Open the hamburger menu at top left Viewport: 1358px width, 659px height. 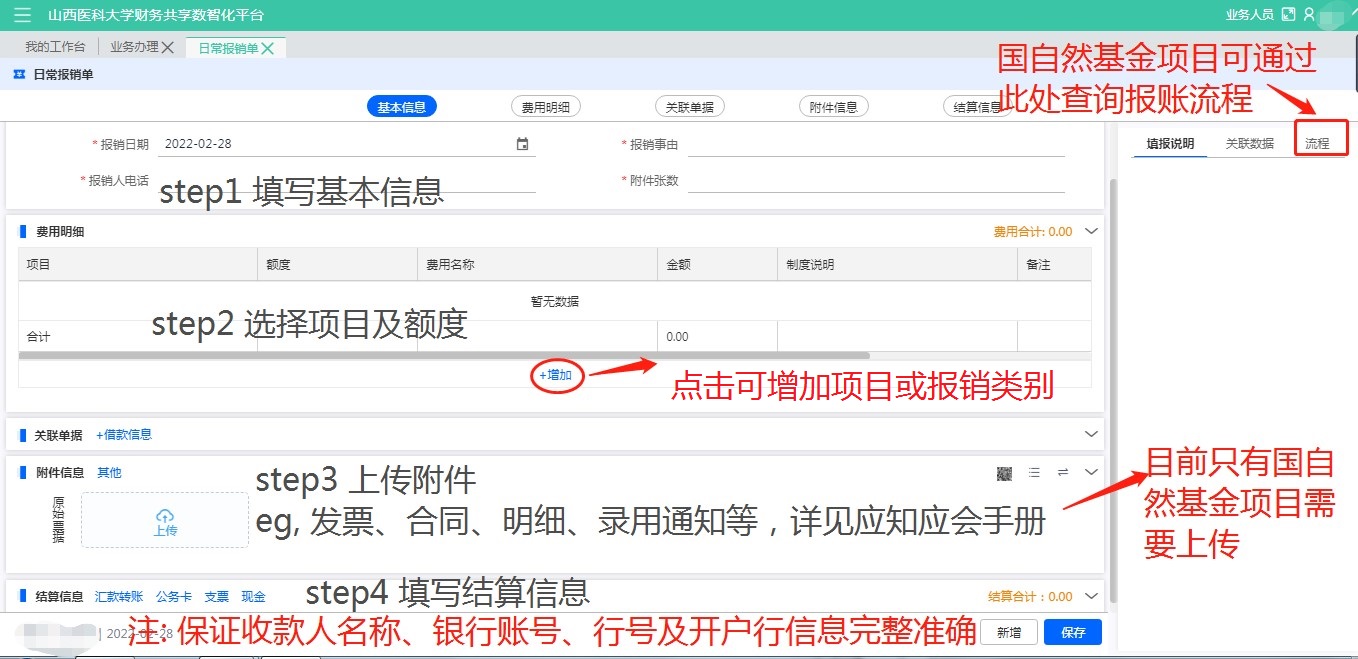[x=22, y=15]
